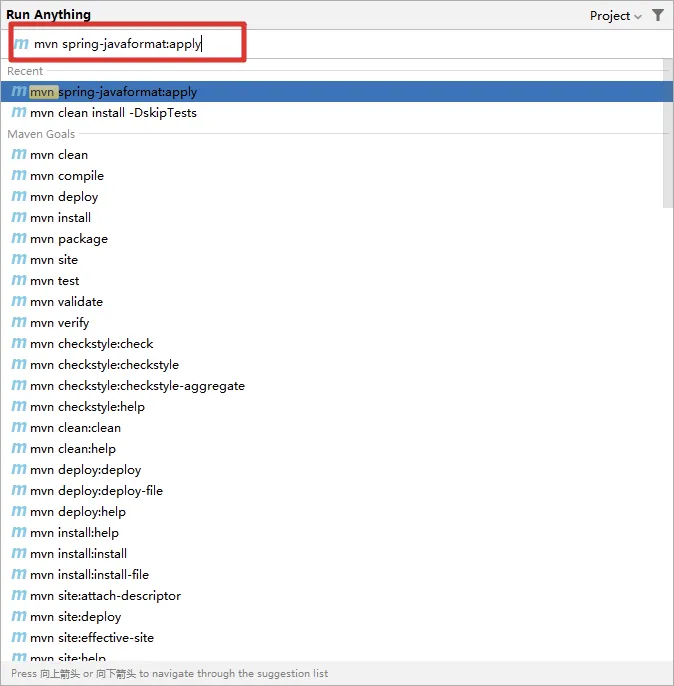Click Maven icon beside mvn site

point(19,259)
